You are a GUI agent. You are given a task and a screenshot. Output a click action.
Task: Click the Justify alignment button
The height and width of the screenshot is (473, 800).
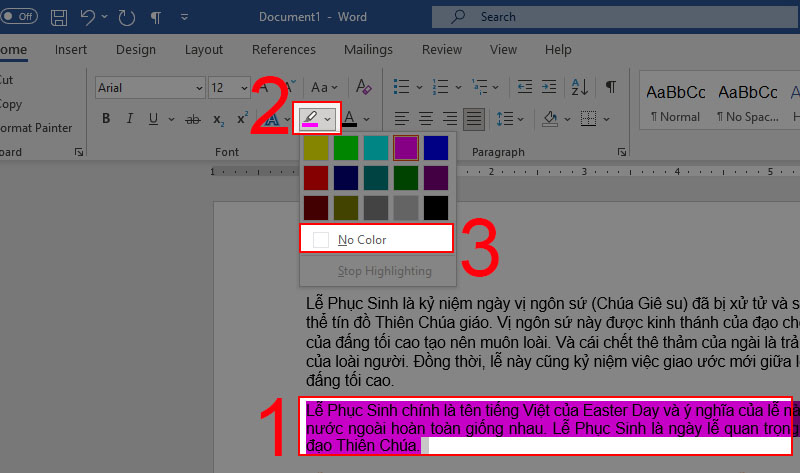[473, 120]
